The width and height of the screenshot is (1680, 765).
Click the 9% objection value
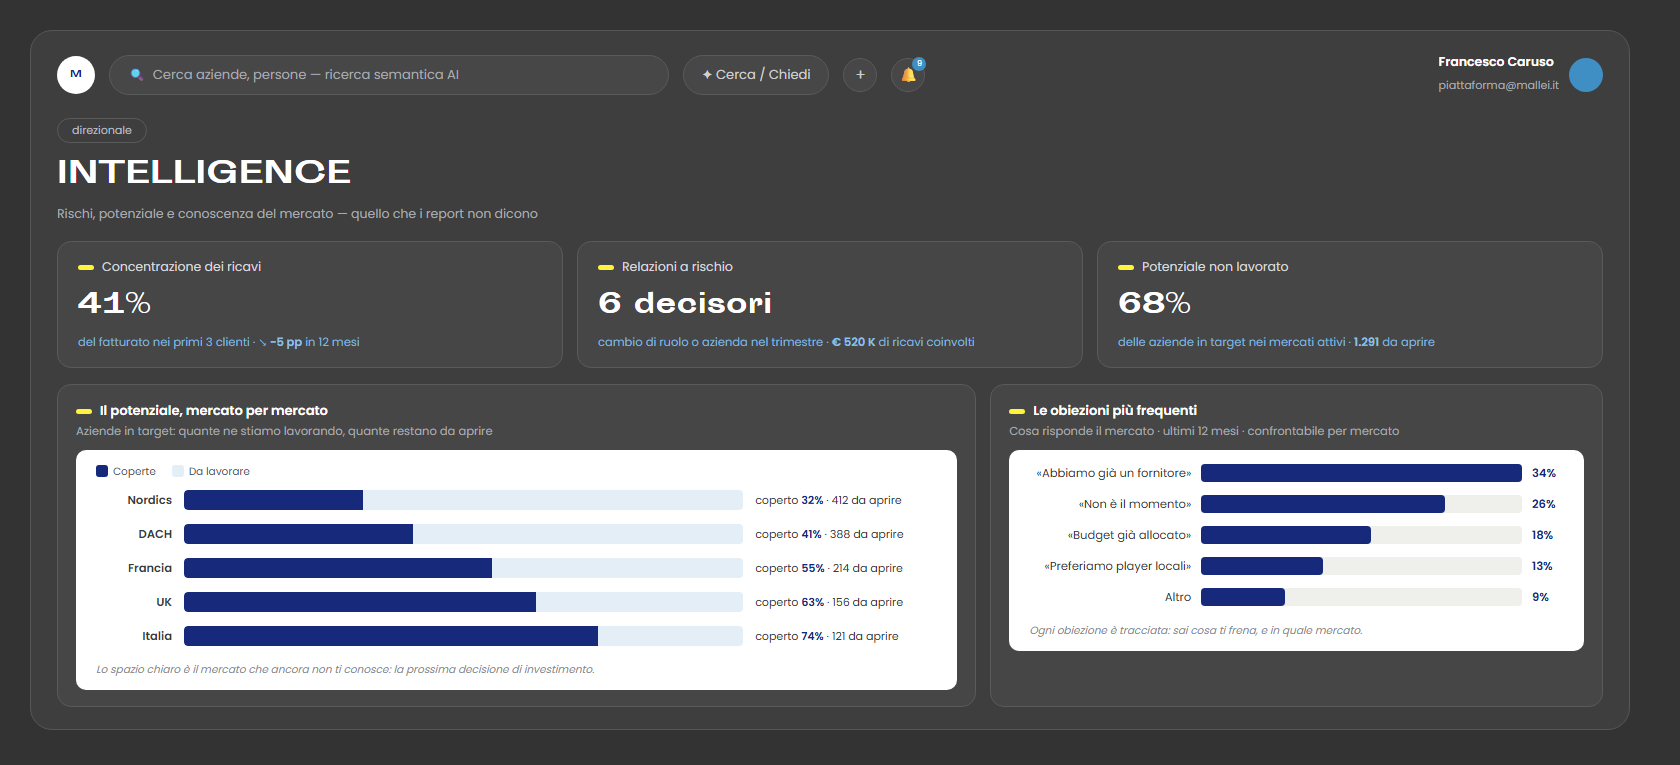coord(1540,597)
